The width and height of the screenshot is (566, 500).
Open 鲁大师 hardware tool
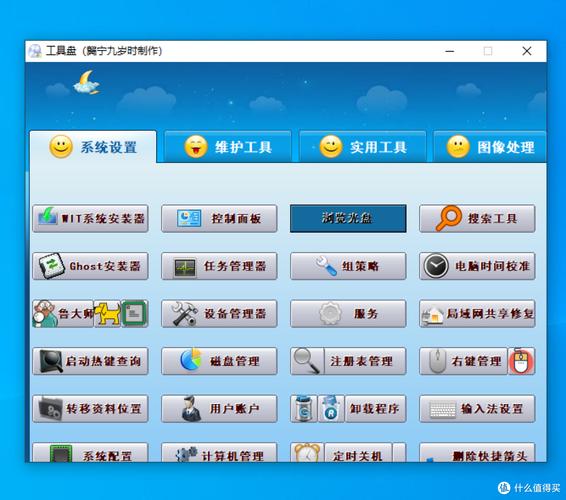(x=63, y=314)
